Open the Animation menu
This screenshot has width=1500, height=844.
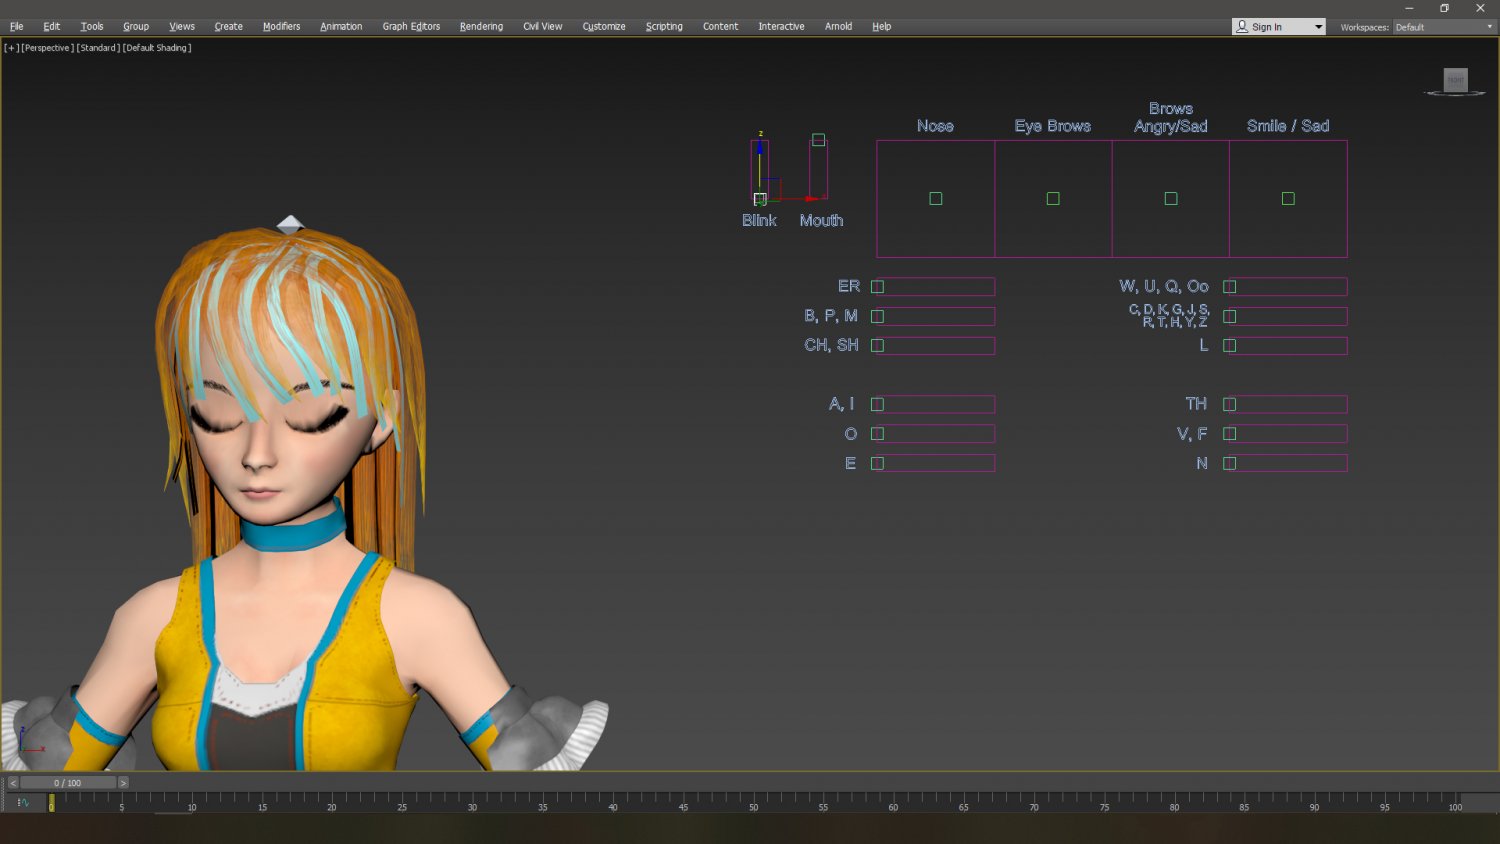click(x=341, y=27)
